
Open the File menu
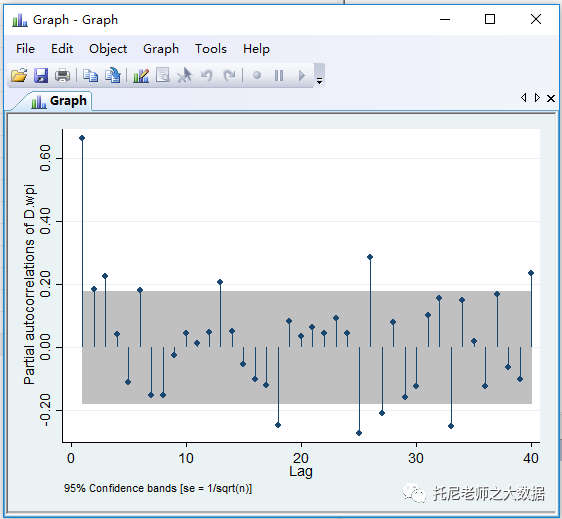25,49
